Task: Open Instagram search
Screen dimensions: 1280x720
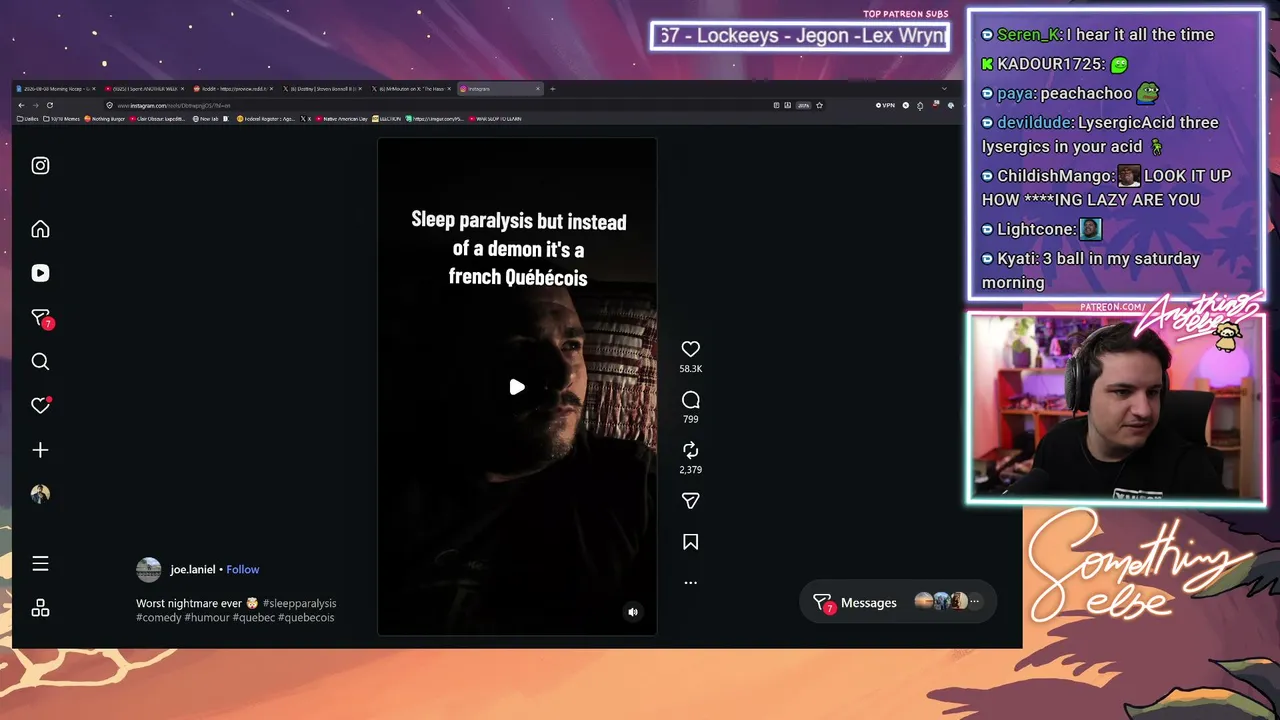Action: [40, 362]
